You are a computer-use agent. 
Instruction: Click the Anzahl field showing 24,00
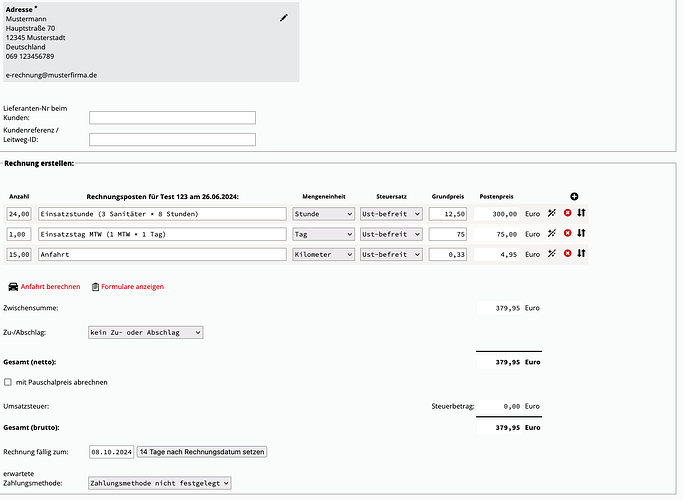pos(19,214)
